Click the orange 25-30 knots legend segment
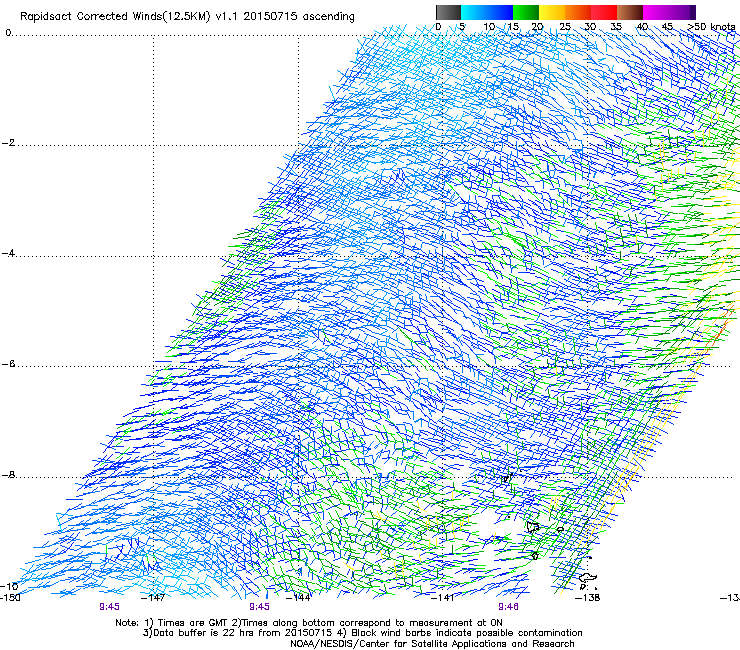The image size is (740, 650). coord(578,12)
